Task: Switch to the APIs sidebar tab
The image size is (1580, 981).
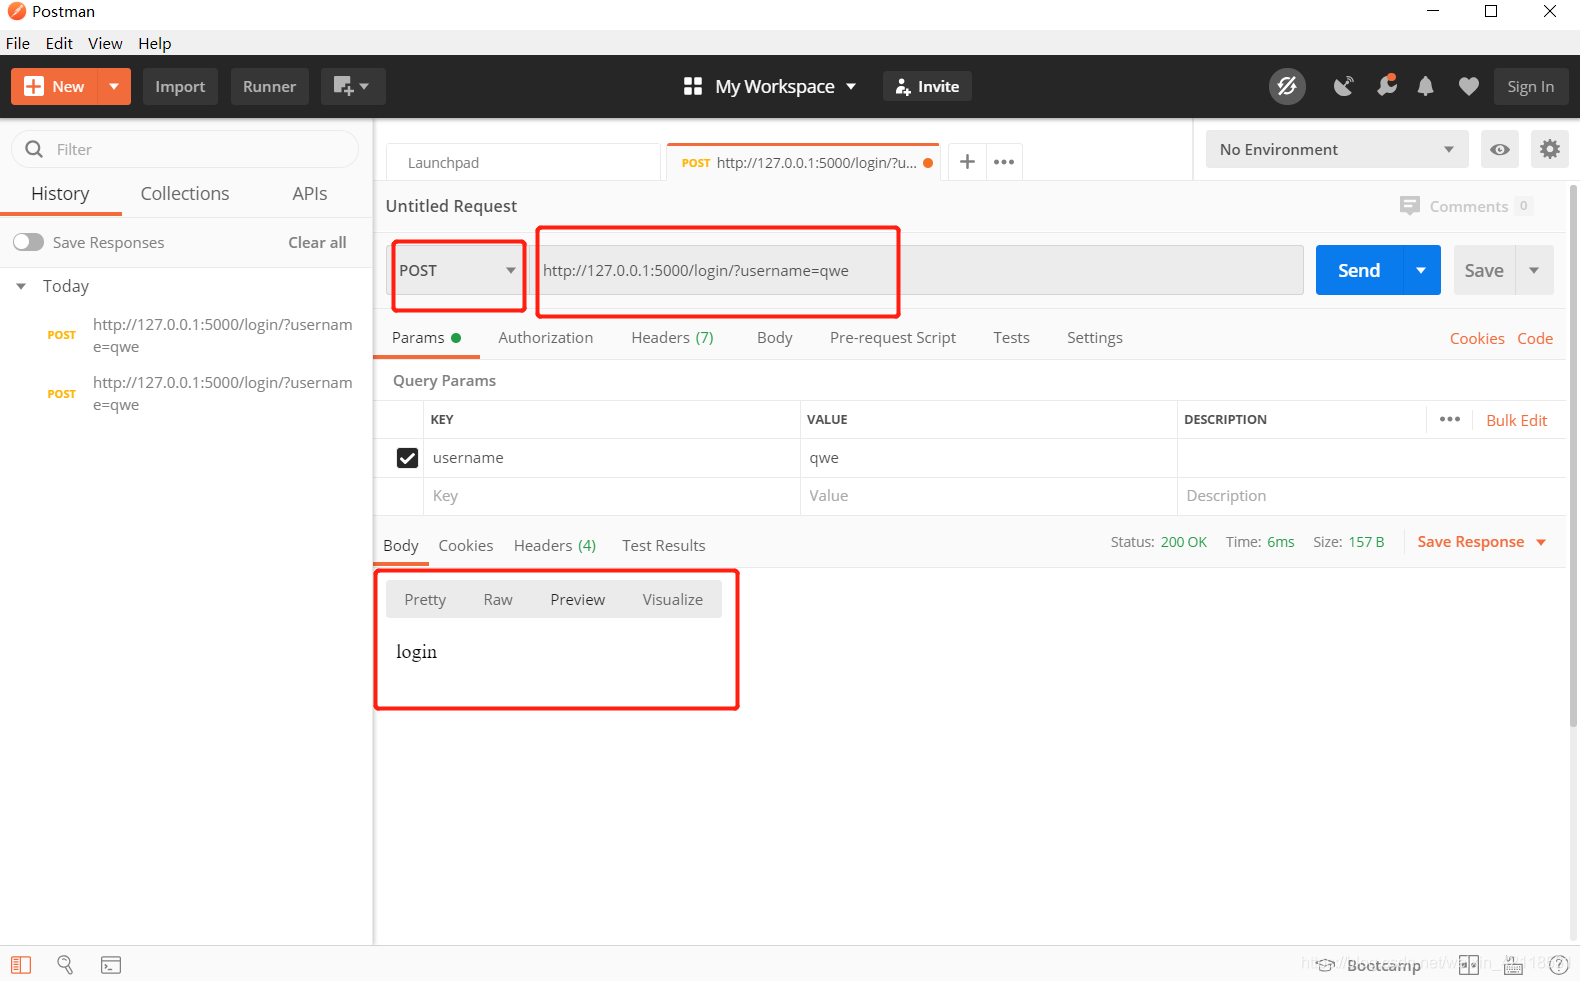Action: click(310, 194)
